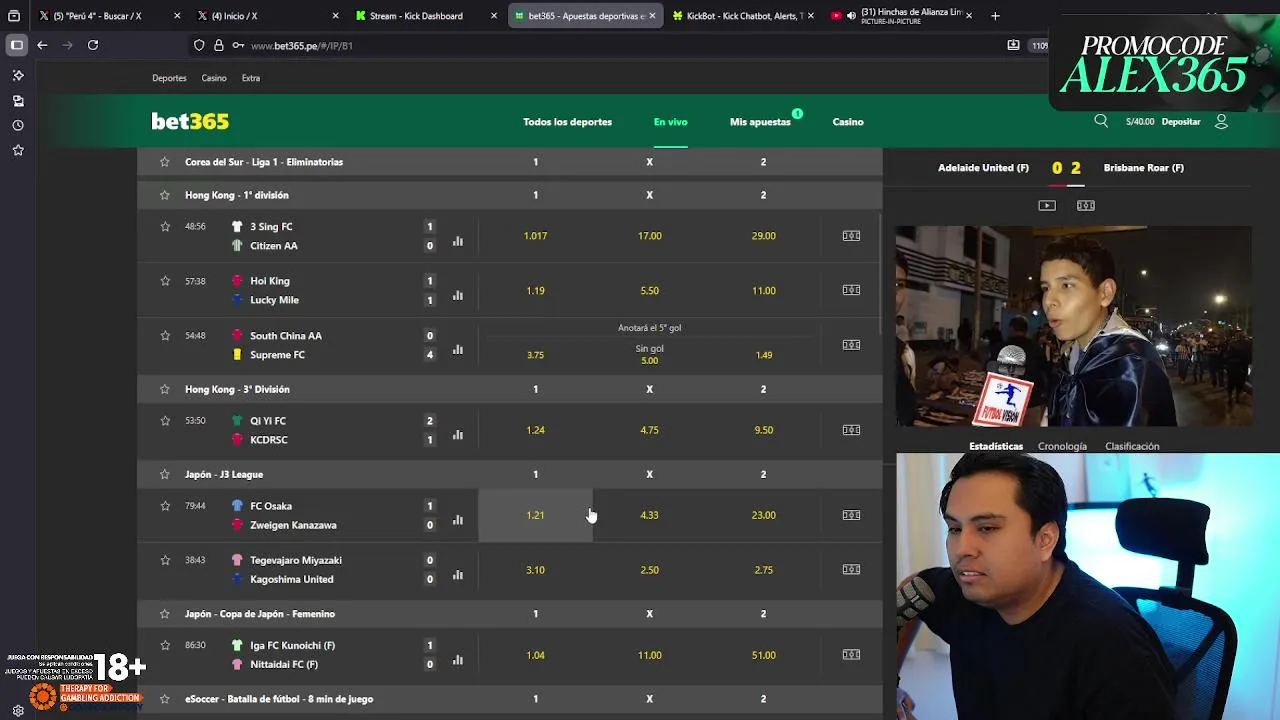Open stats chart for Qi Yi FC match
The height and width of the screenshot is (720, 1280).
pyautogui.click(x=458, y=435)
